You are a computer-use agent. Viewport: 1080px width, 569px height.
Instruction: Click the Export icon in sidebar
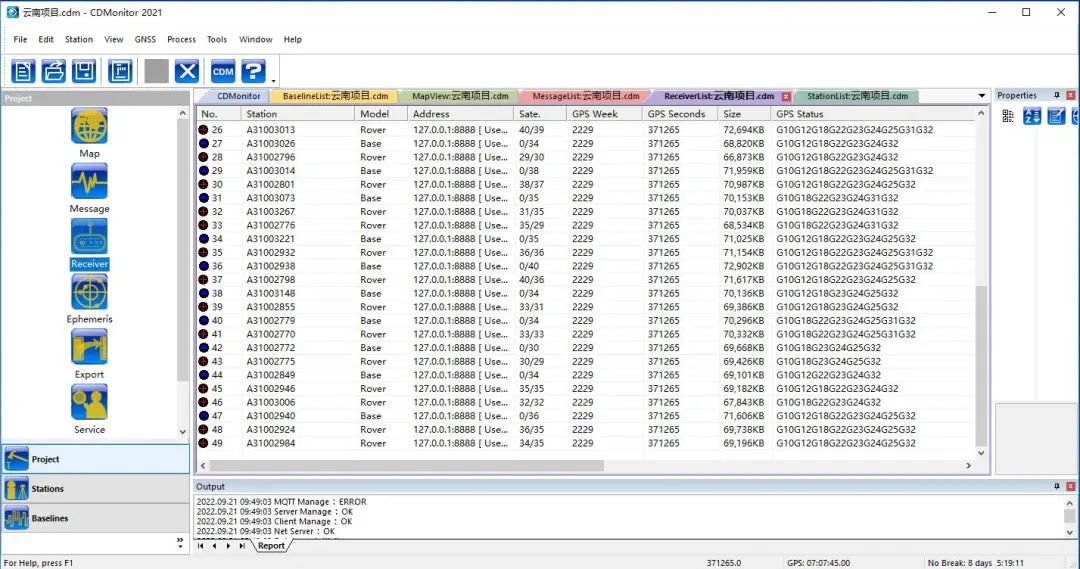(x=89, y=348)
